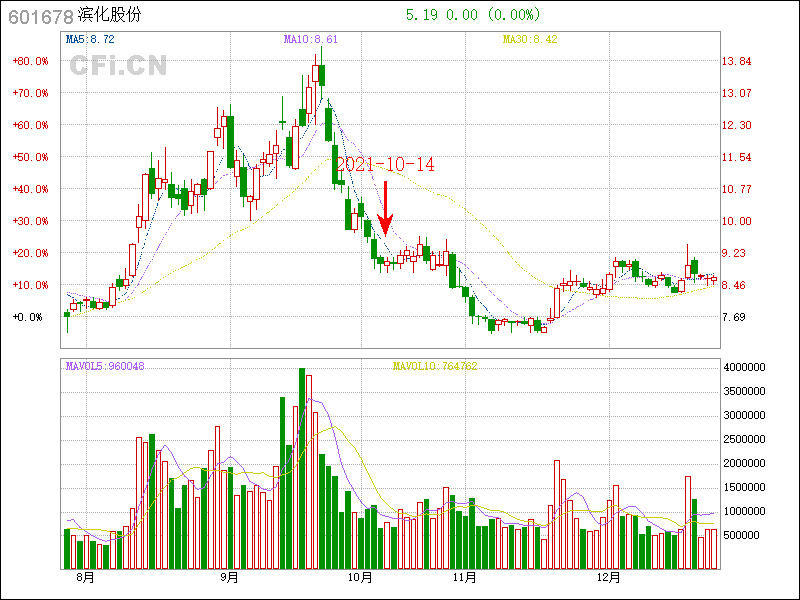Click the 13.84 price axis label
This screenshot has height=600, width=800.
click(x=736, y=61)
